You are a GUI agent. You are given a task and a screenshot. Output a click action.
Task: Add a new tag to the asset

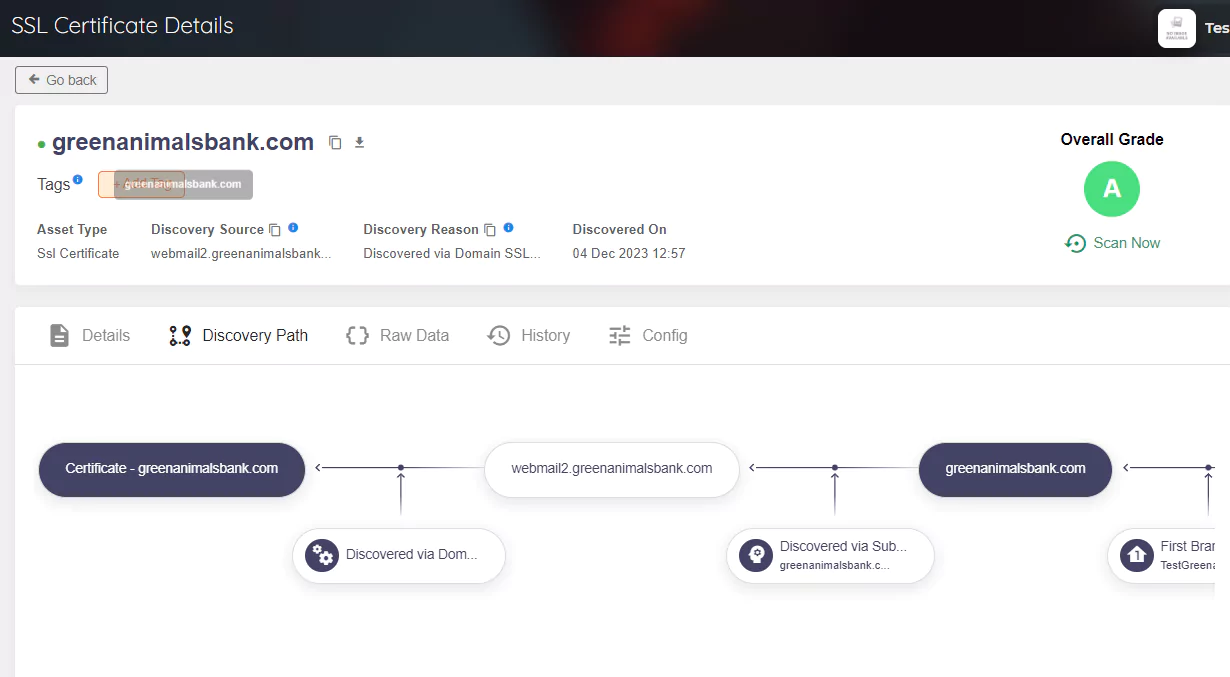(x=141, y=185)
